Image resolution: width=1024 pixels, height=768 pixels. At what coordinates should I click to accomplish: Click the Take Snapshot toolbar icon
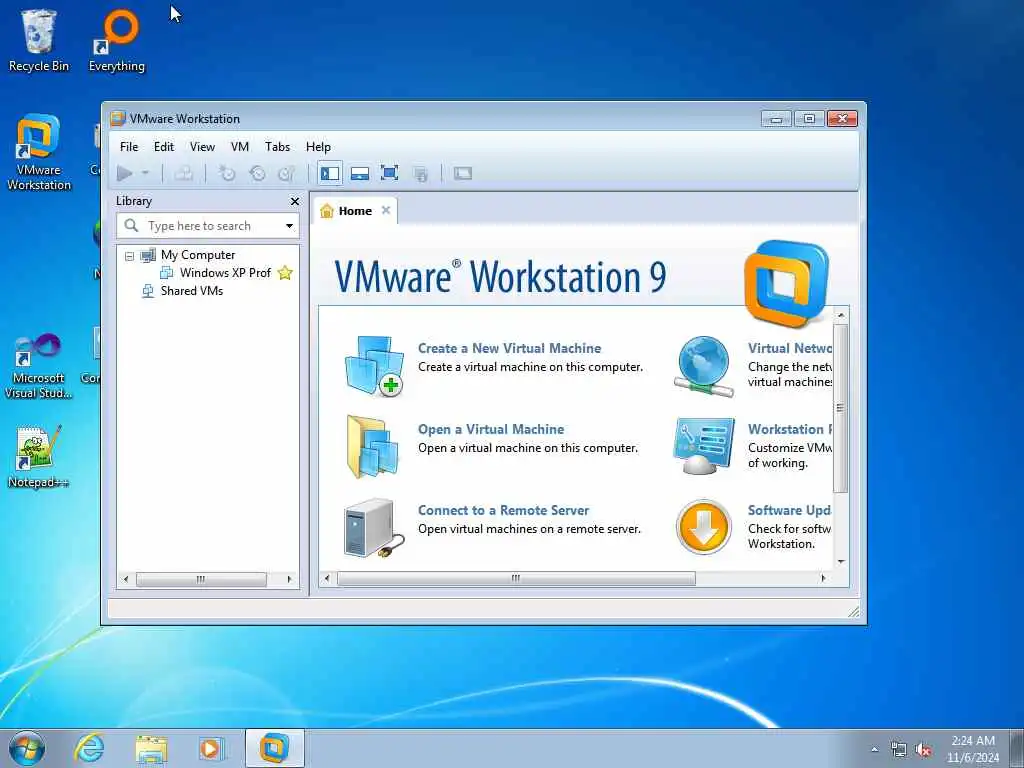[x=227, y=173]
